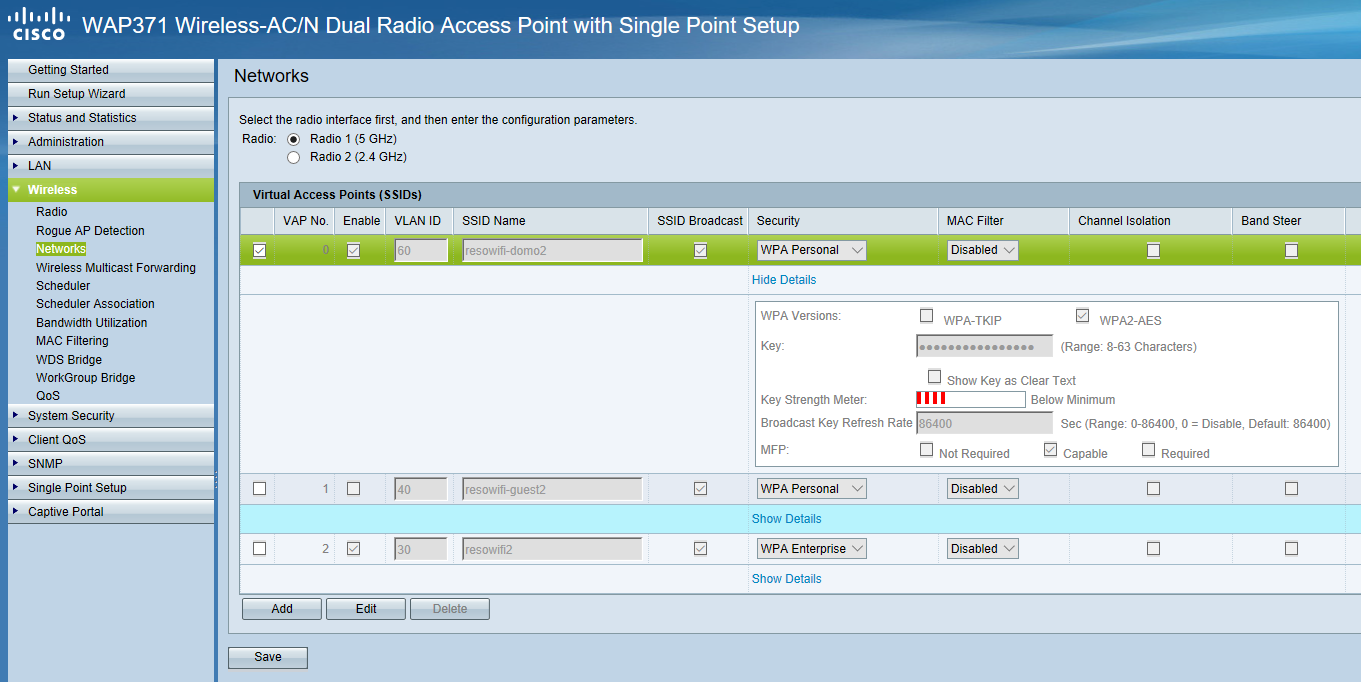Viewport: 1361px width, 682px height.
Task: Collapse the Wireless section
Action: coord(111,190)
